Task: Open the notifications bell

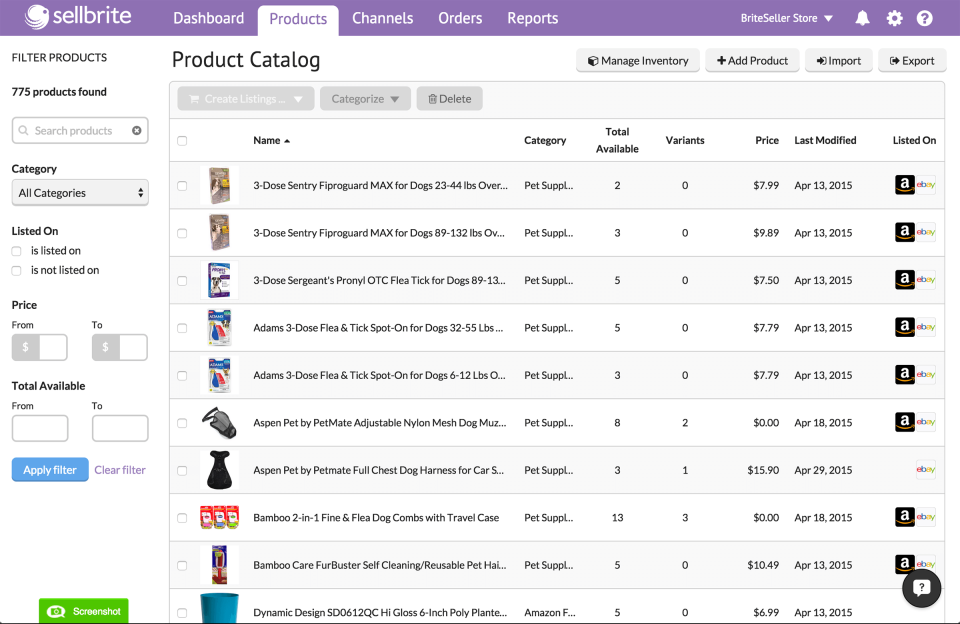Action: (x=862, y=18)
